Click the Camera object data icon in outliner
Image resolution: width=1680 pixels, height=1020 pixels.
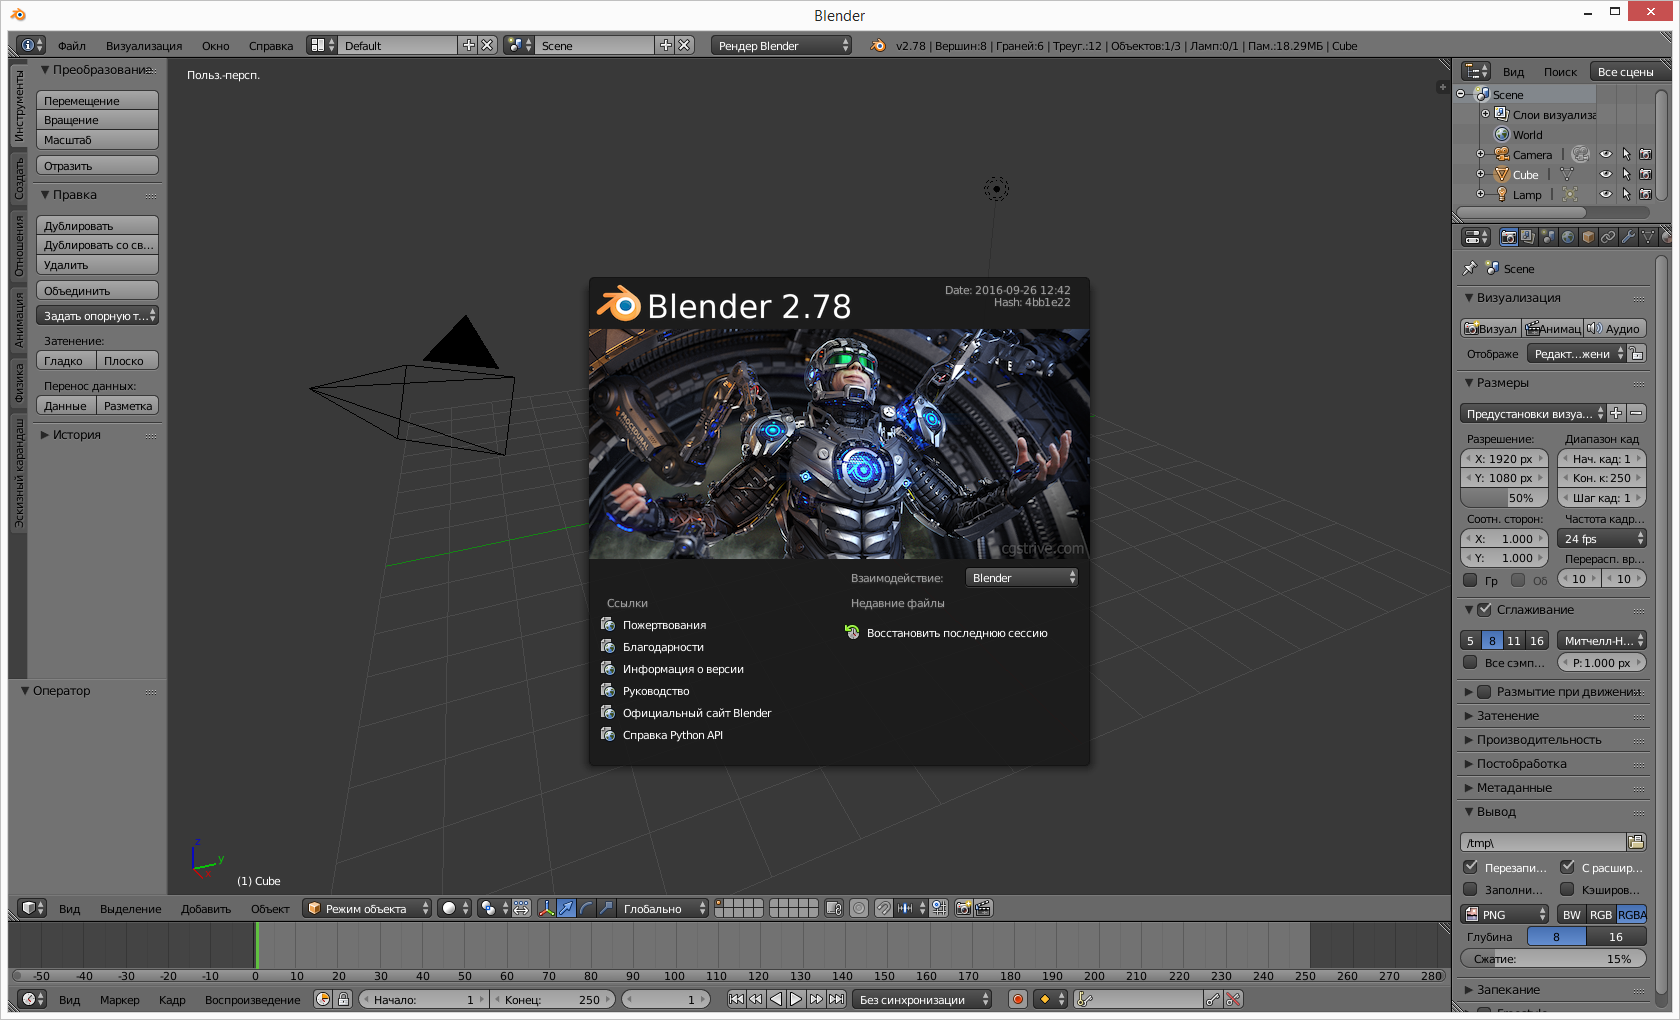[x=1580, y=154]
